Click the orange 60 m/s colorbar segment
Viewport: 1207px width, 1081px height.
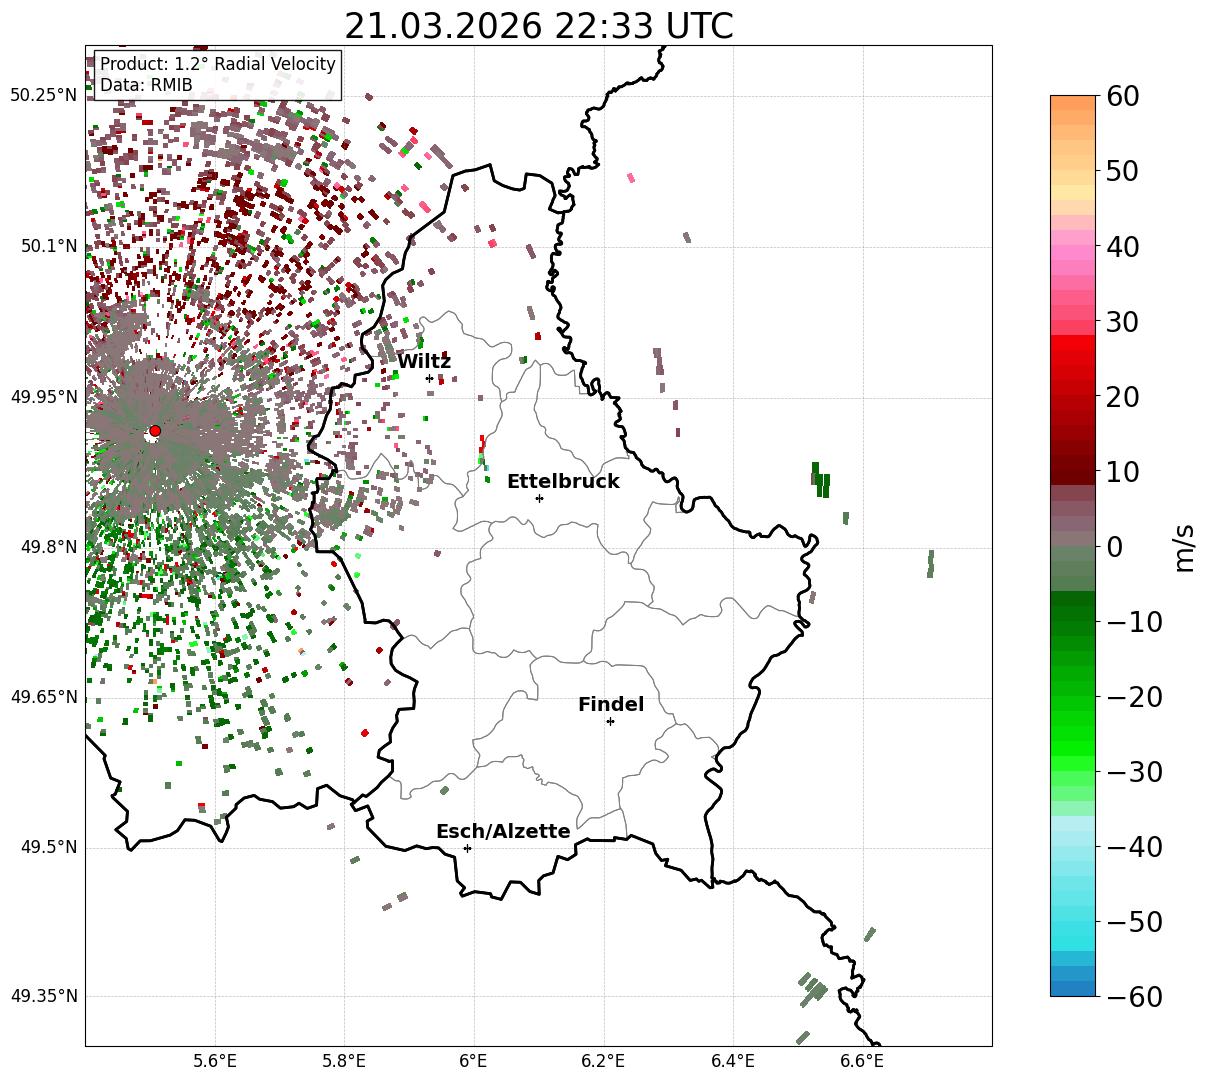pyautogui.click(x=1073, y=102)
